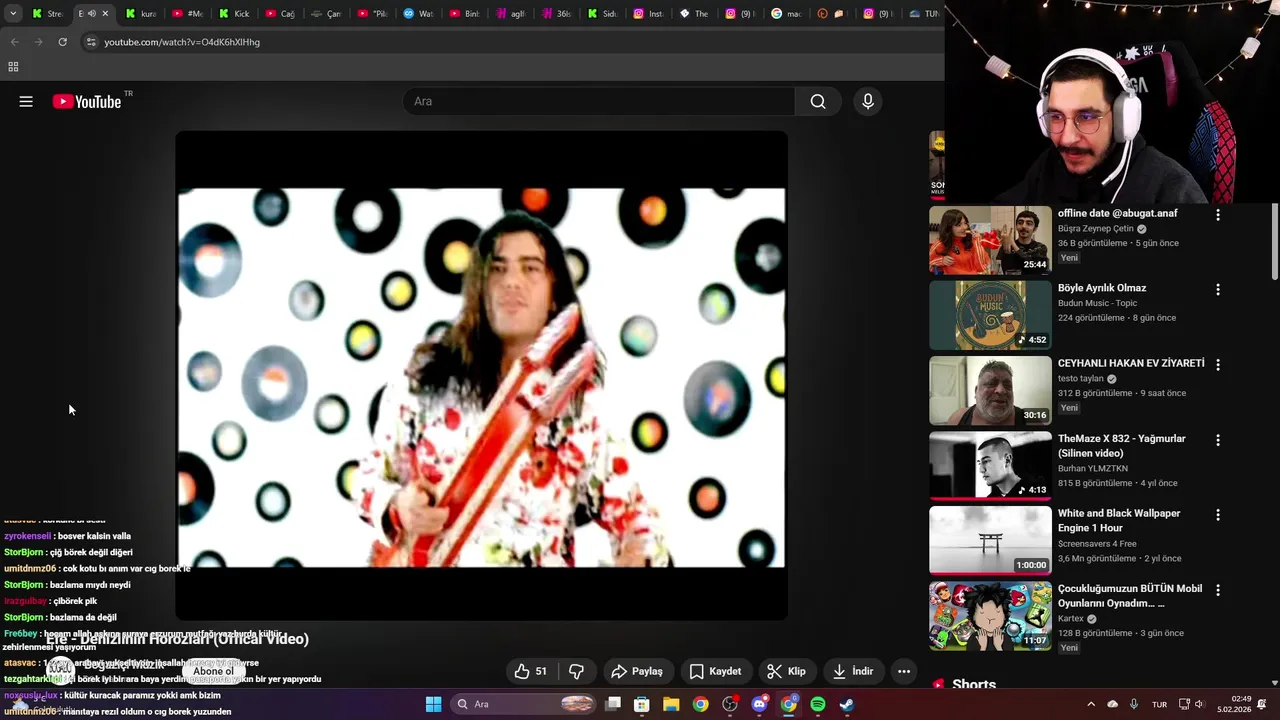Open the 'TheMaze X 832 - Yağmurlar' video title

click(x=1121, y=446)
